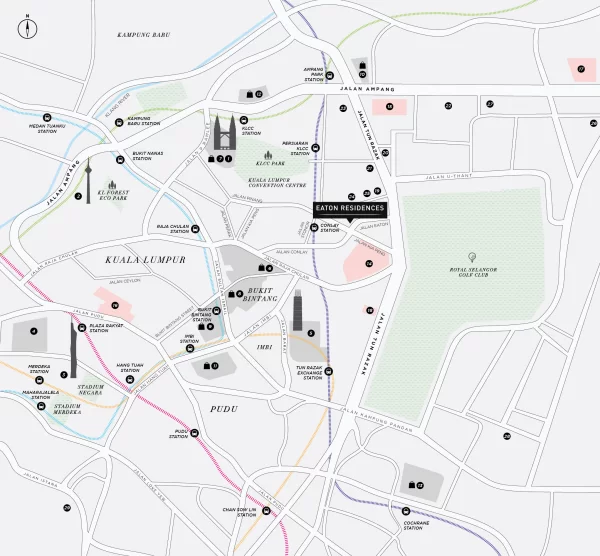Screen dimensions: 600x556
Task: Click the Eaton Residences label marker
Action: [x=350, y=211]
